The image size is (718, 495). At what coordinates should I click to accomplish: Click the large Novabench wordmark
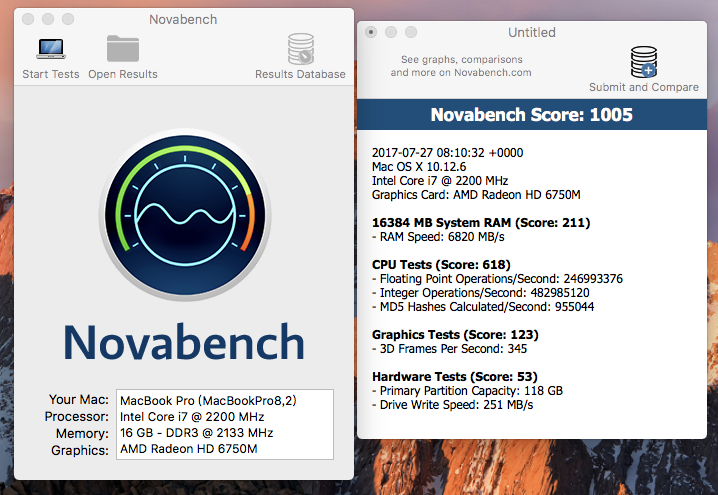(184, 342)
